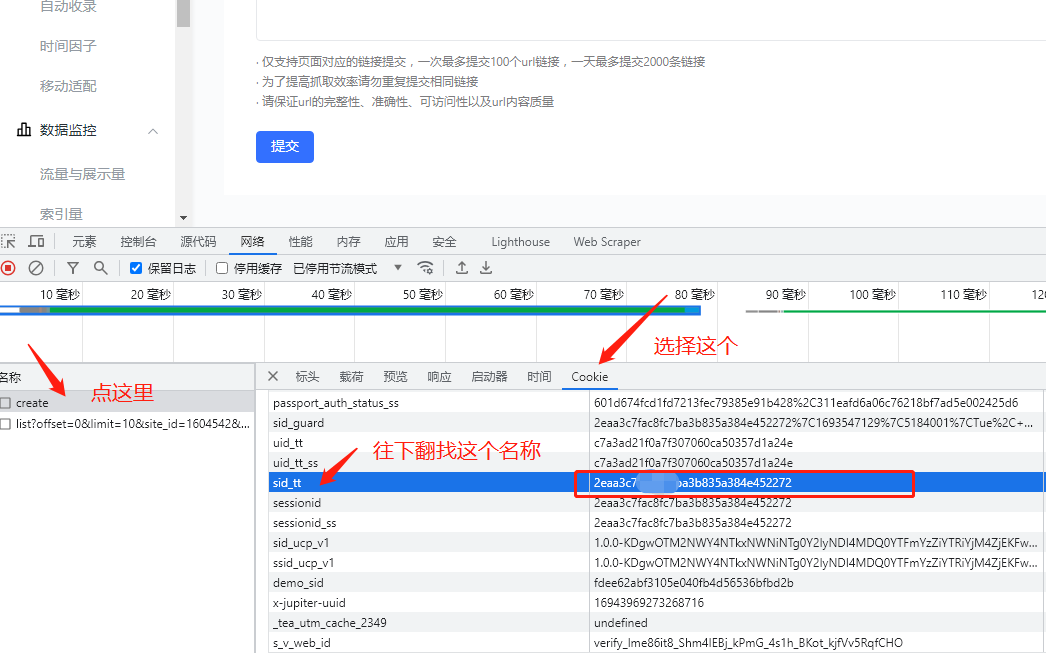This screenshot has width=1046, height=653.
Task: Export the HAR file via download arrow
Action: (486, 268)
